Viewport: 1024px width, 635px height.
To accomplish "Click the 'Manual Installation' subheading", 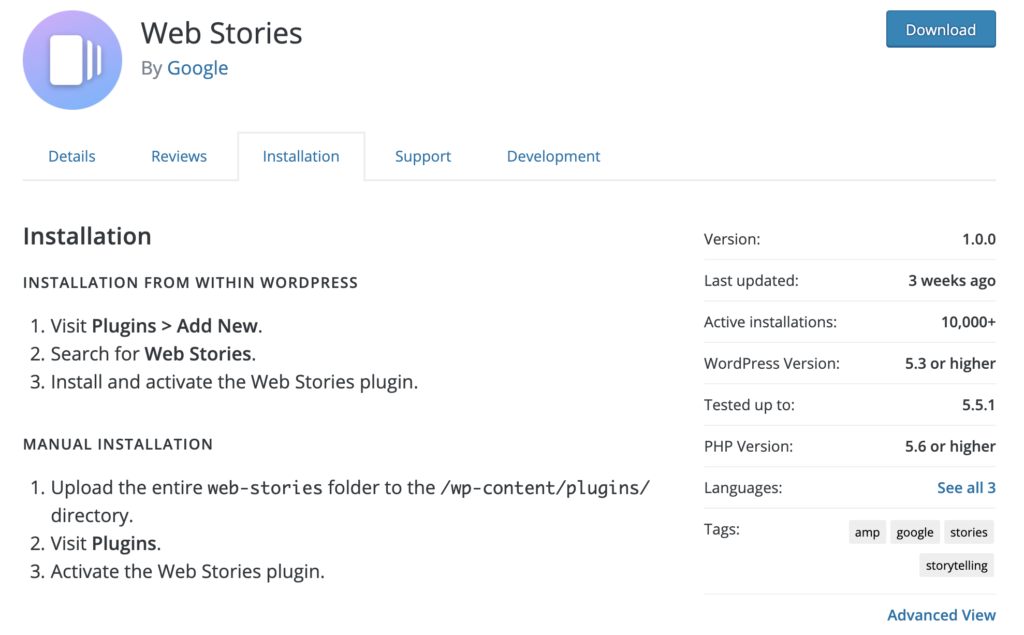I will (x=118, y=444).
